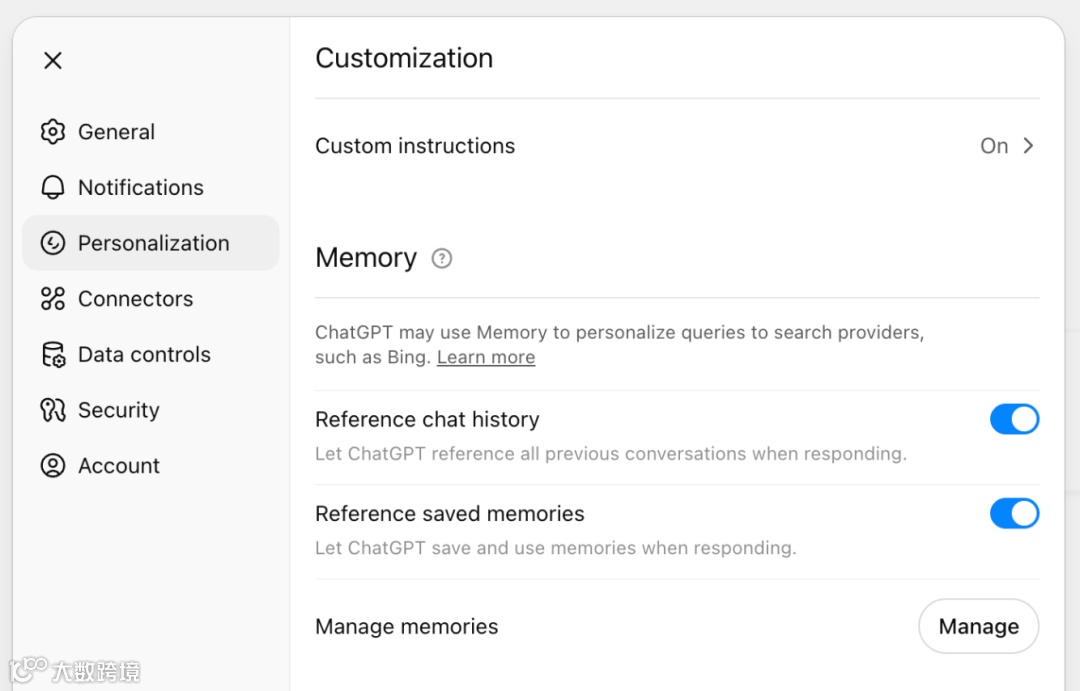Select the Security key icon

pos(52,410)
